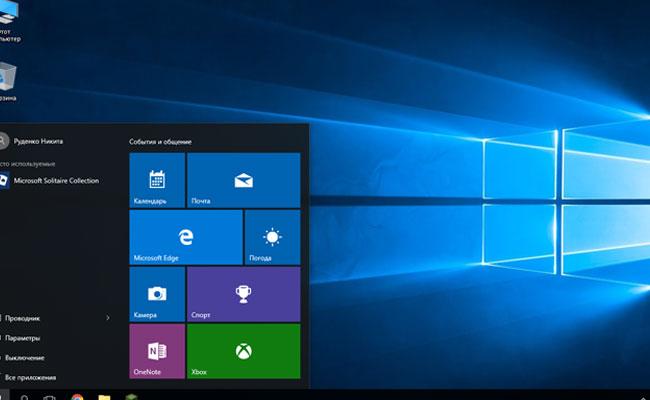Open File Explorer from the taskbar

[x=104, y=397]
